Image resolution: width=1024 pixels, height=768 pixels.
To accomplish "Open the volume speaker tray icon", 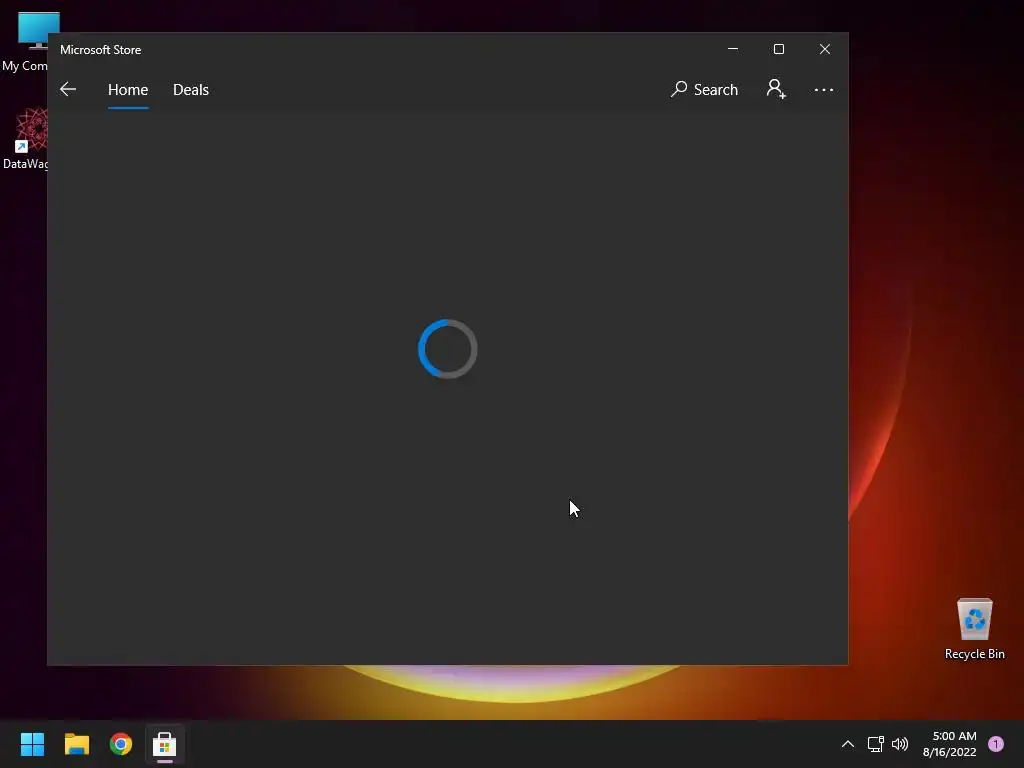I will coord(900,744).
